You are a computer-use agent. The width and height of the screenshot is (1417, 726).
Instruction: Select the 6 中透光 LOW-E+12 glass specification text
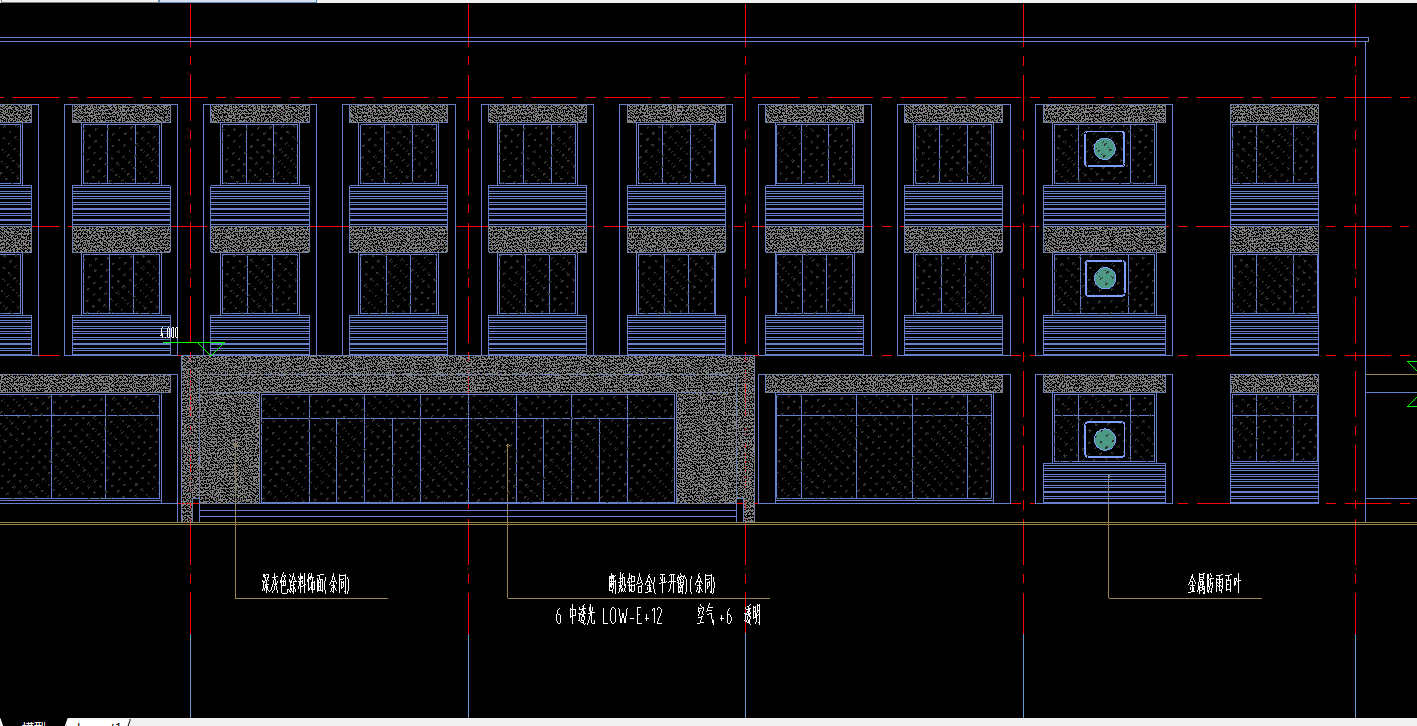tap(609, 617)
